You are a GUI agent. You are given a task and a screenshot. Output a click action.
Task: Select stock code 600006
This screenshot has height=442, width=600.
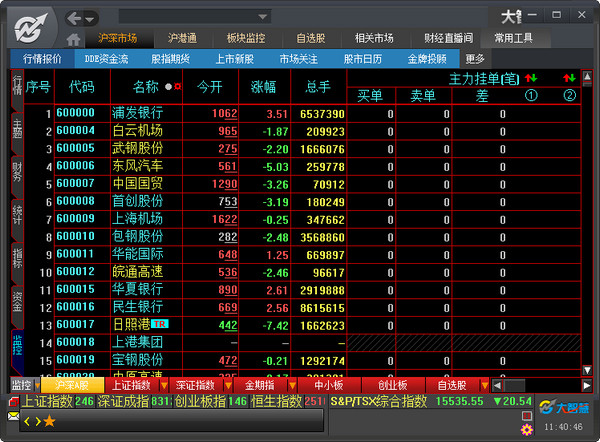coord(75,166)
